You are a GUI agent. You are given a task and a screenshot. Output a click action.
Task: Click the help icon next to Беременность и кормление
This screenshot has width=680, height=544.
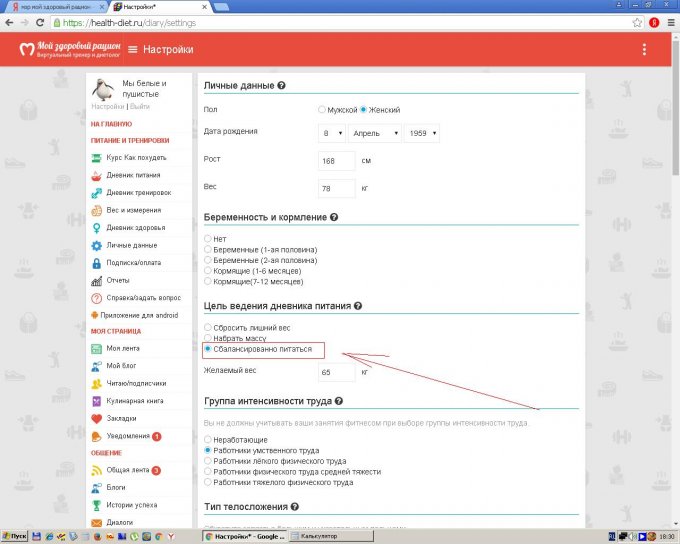334,217
